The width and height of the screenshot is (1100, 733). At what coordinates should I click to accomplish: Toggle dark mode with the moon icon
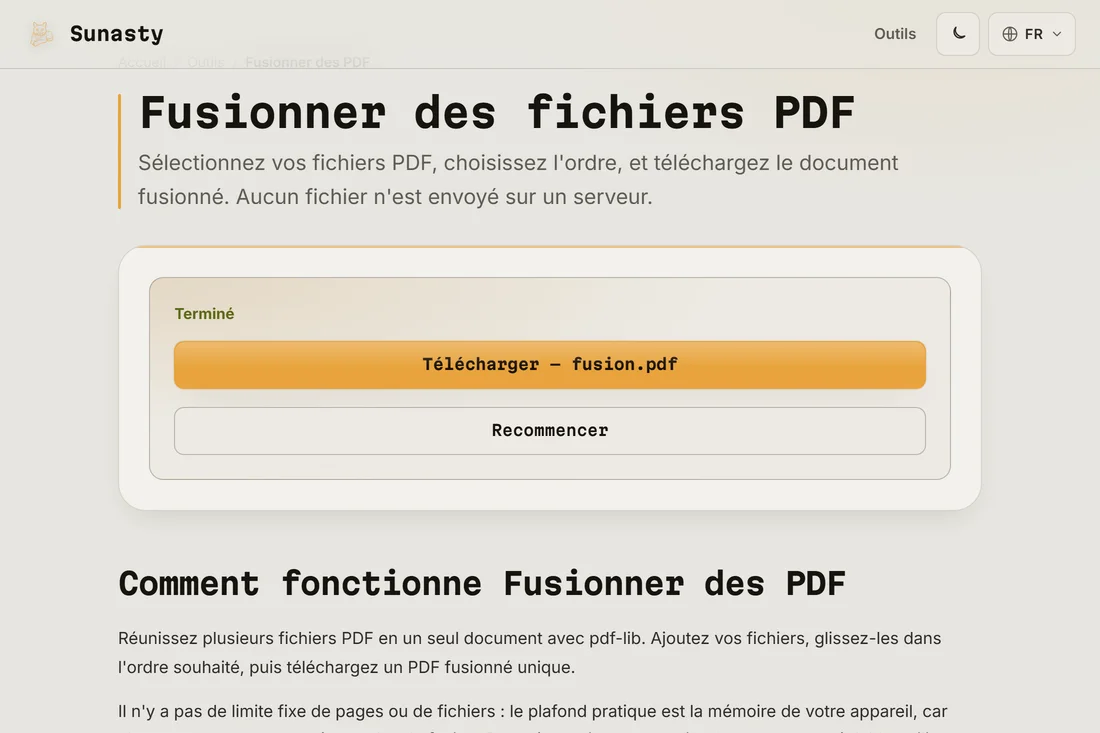[x=958, y=34]
